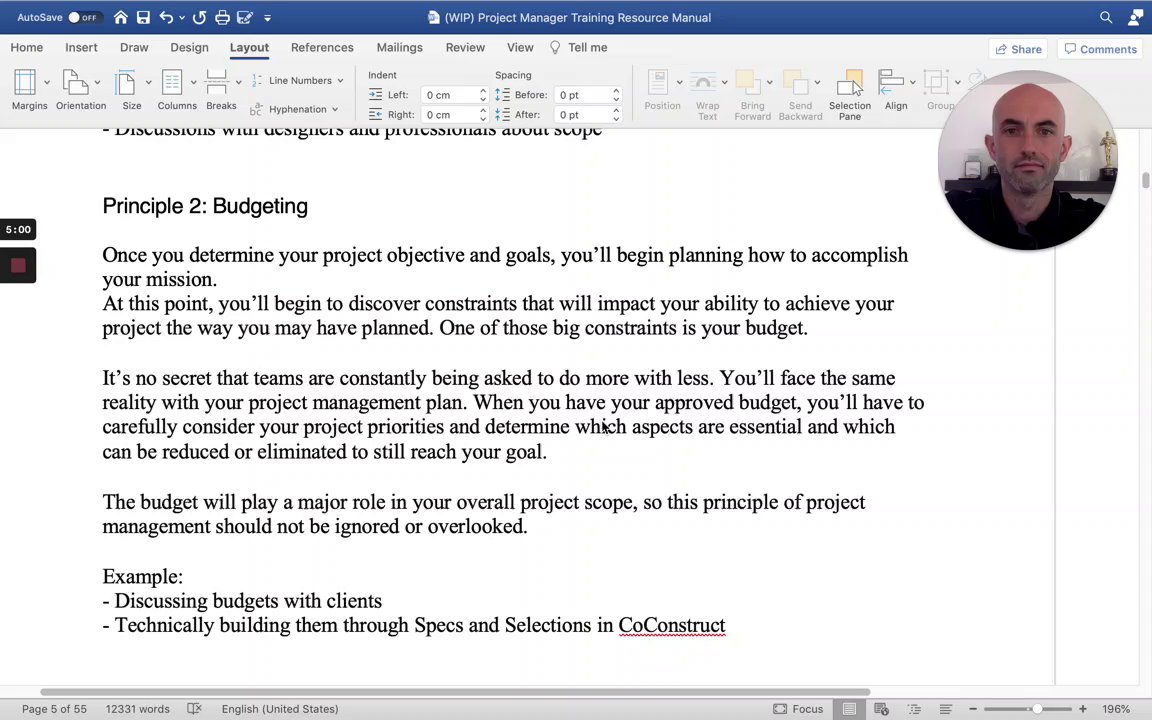Zoom in with the plus button
The image size is (1152, 720).
1082,709
